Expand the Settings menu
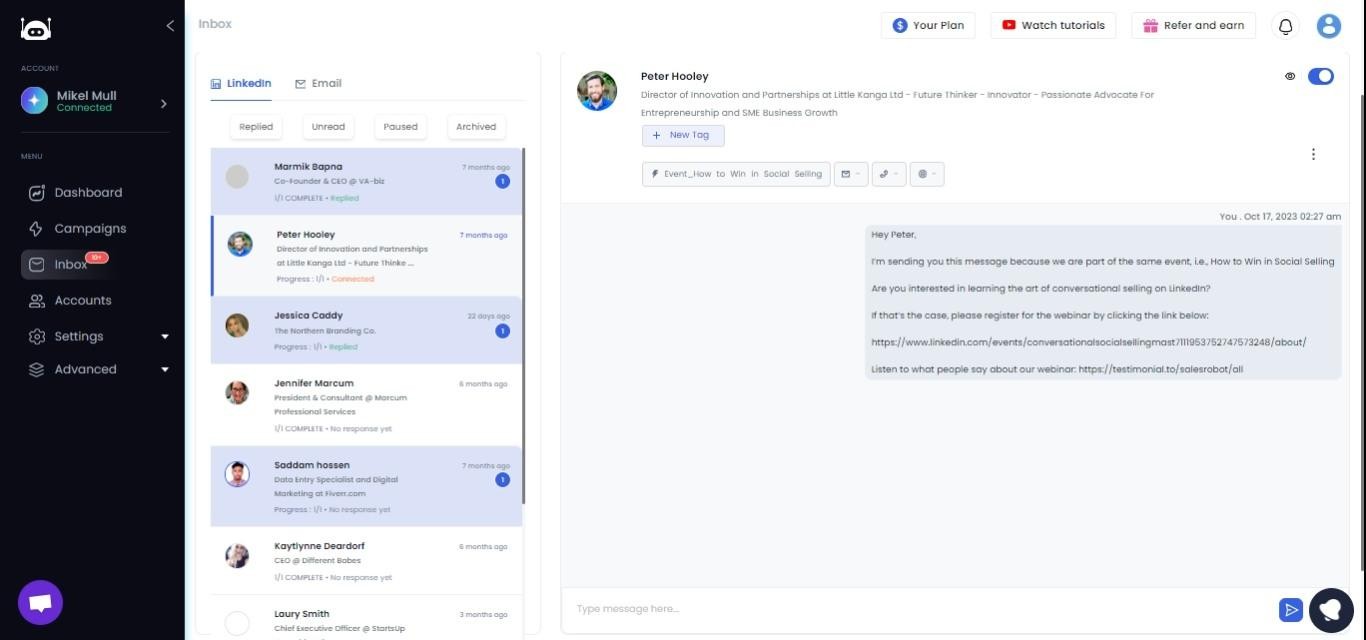 77,336
